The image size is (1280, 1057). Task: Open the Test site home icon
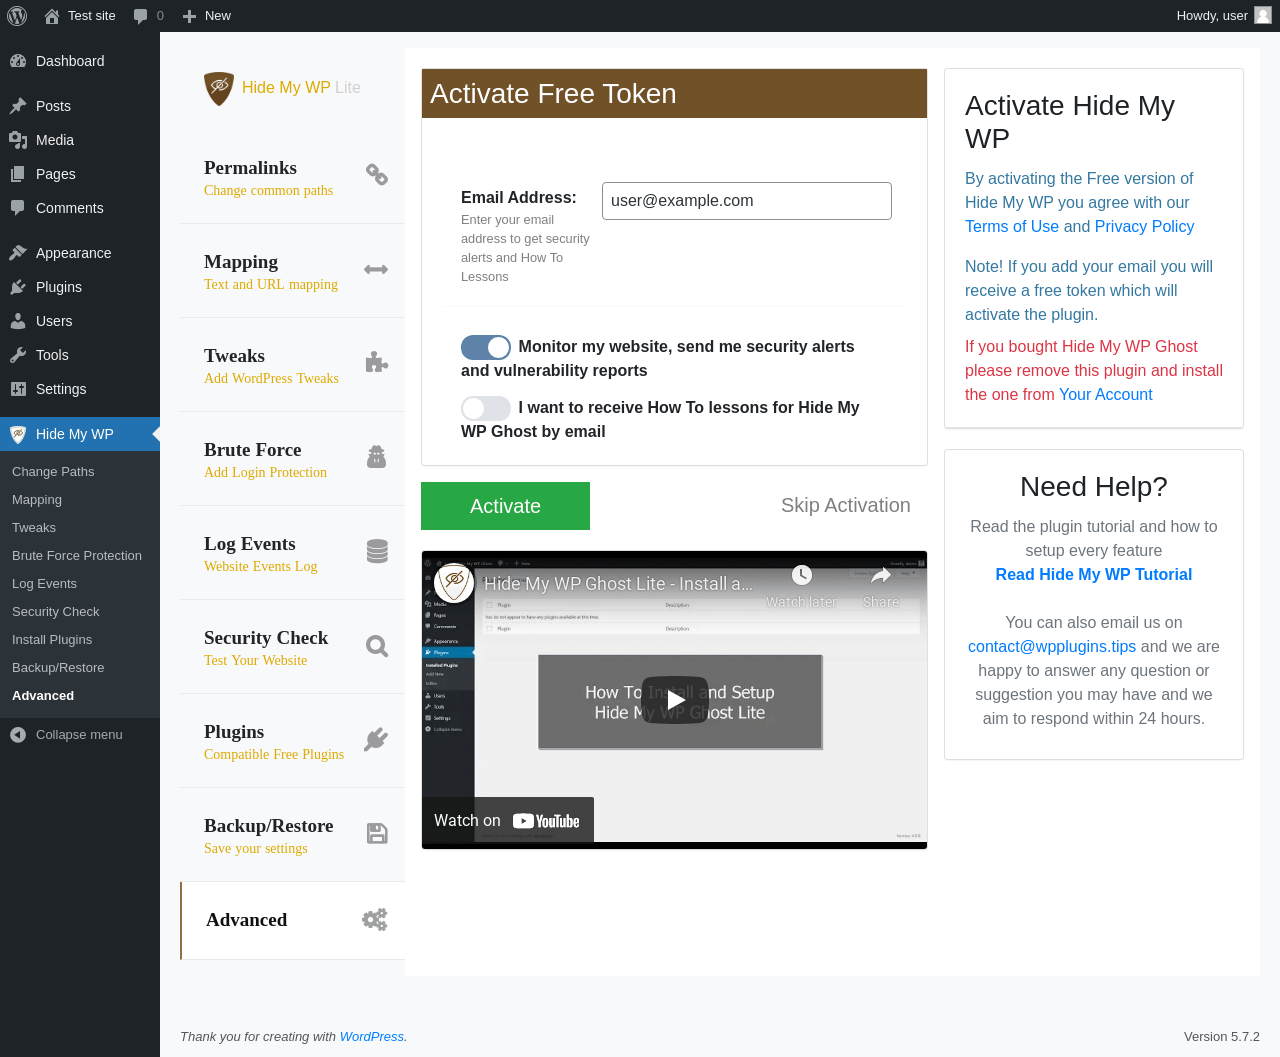(52, 16)
